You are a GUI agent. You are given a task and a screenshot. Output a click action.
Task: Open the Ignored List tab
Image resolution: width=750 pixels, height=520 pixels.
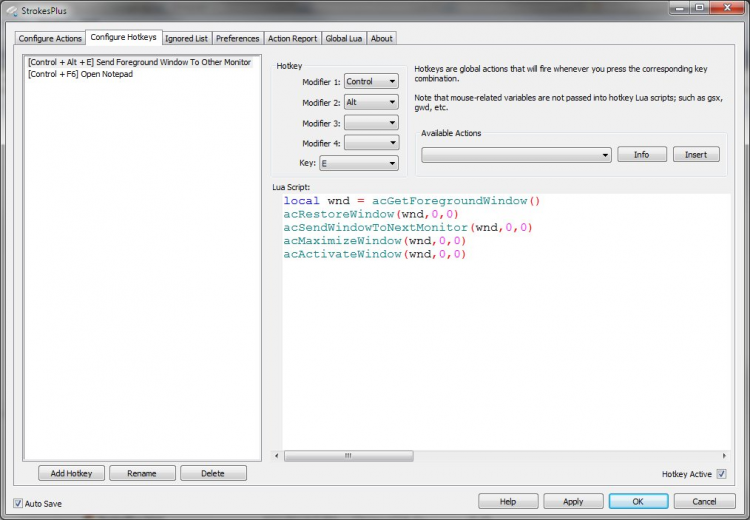tap(187, 38)
